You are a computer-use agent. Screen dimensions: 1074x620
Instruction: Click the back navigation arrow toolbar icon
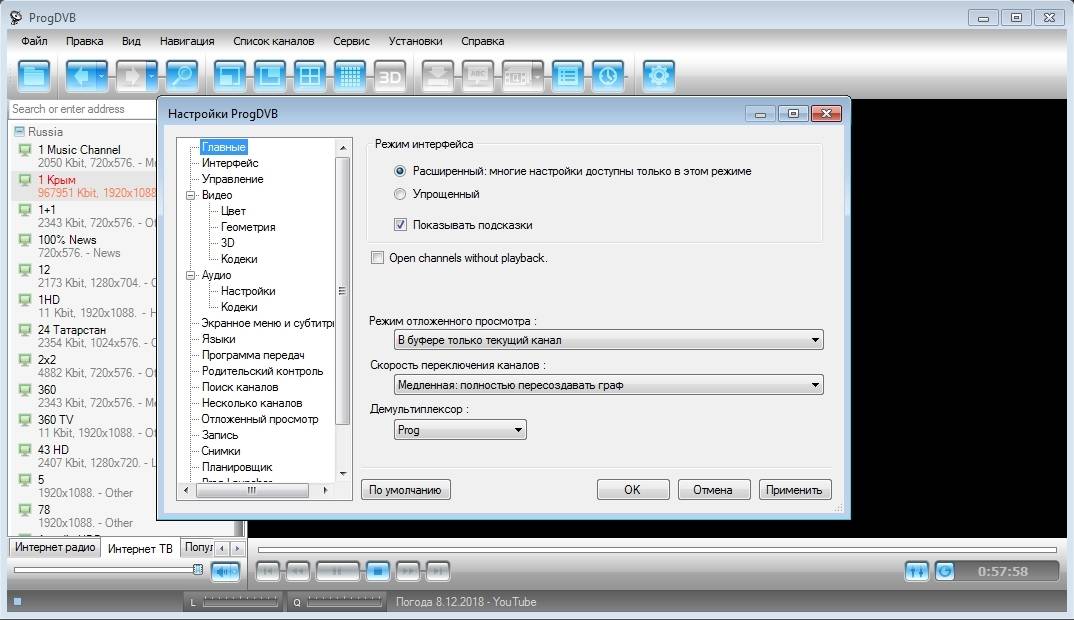point(80,76)
